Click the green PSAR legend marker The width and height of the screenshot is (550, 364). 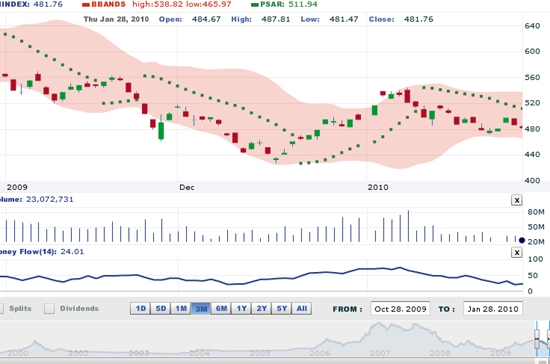coord(255,5)
